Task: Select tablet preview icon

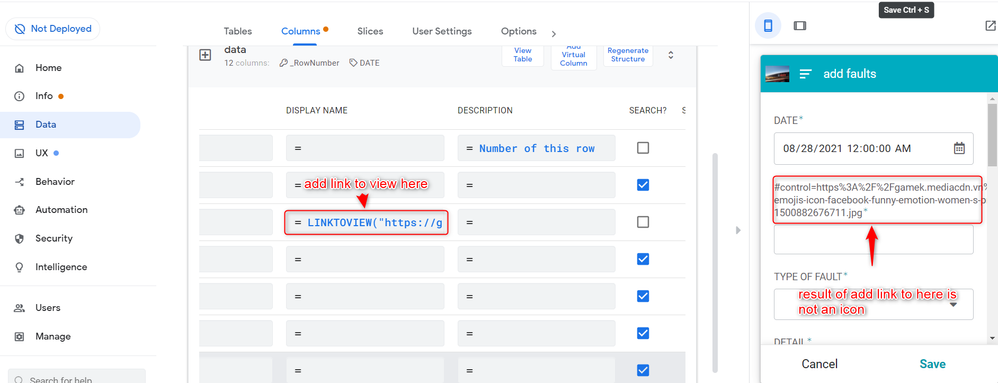Action: pyautogui.click(x=799, y=25)
